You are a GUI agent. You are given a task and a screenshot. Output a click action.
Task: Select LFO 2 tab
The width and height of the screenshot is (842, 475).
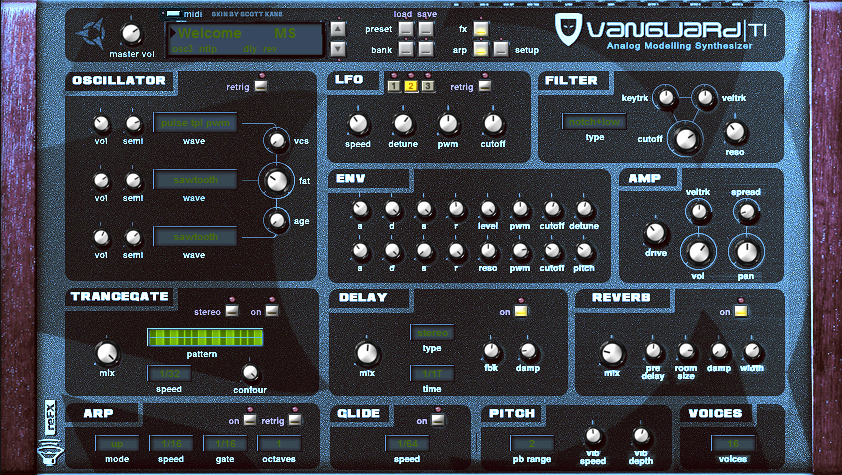click(411, 86)
